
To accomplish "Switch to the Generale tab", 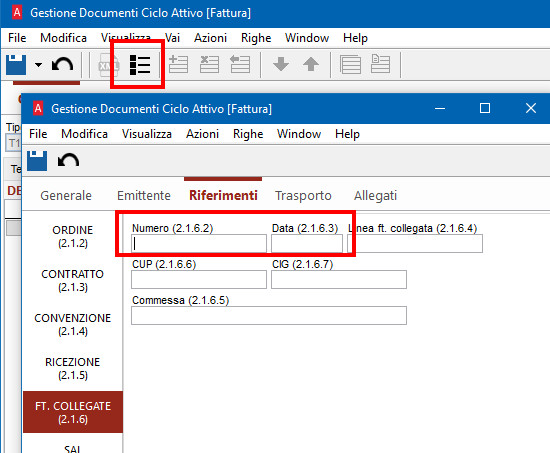I will 66,195.
